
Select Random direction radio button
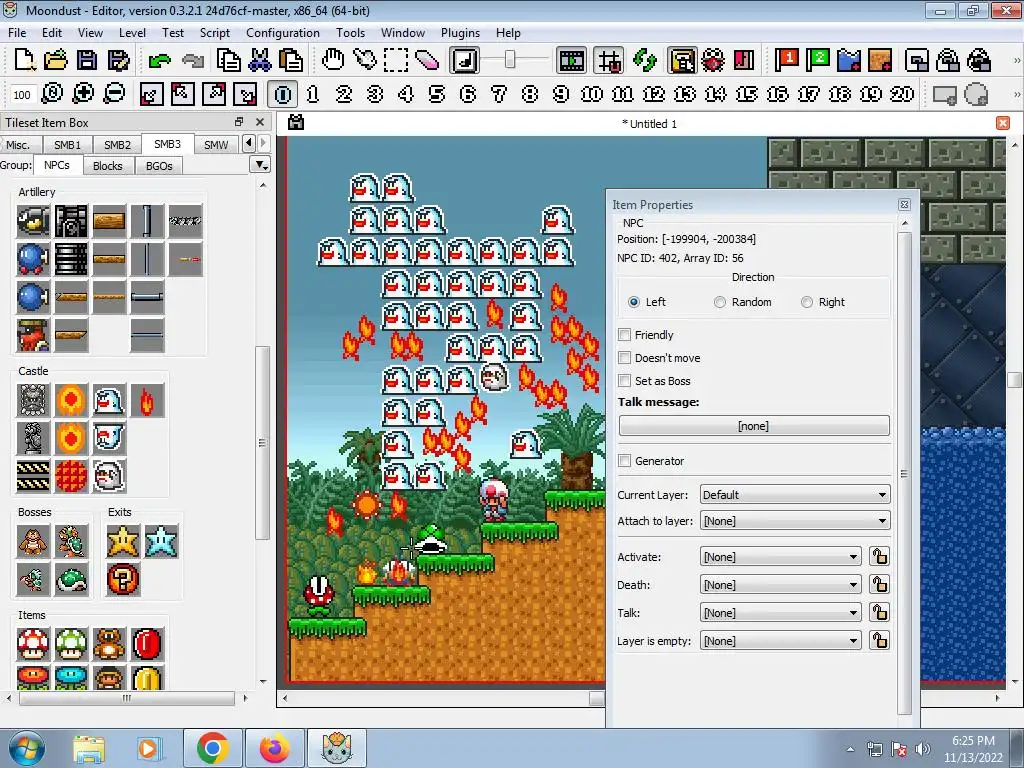pos(720,302)
